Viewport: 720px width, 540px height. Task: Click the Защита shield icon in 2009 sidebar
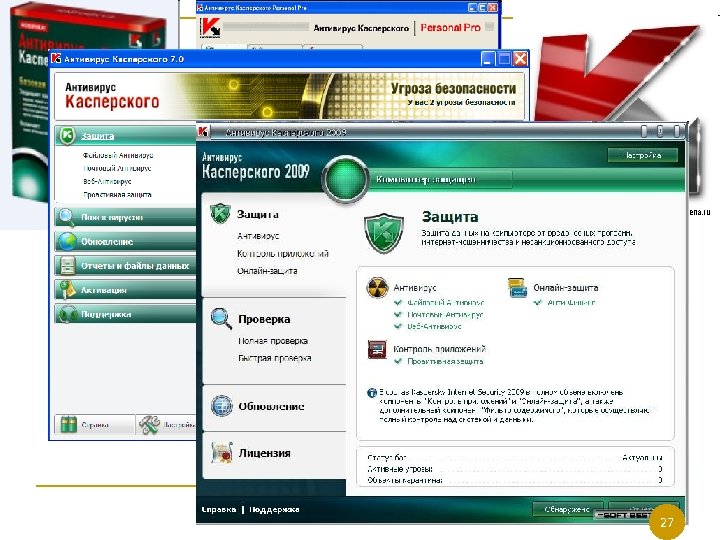tap(220, 214)
